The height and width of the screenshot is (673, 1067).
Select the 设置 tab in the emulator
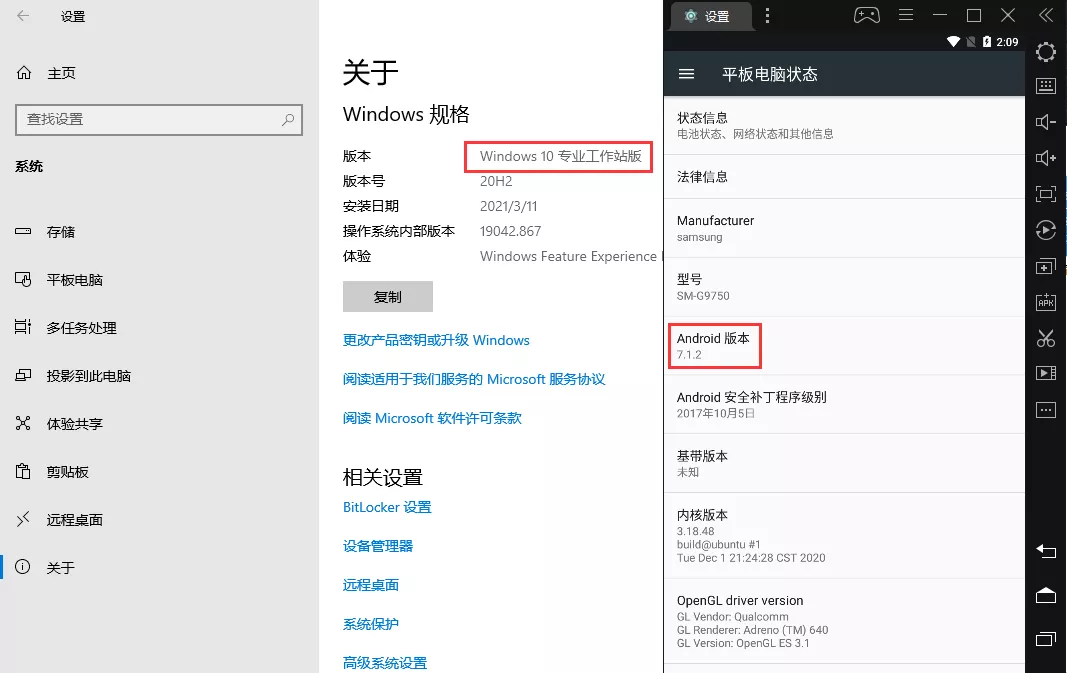tap(711, 16)
